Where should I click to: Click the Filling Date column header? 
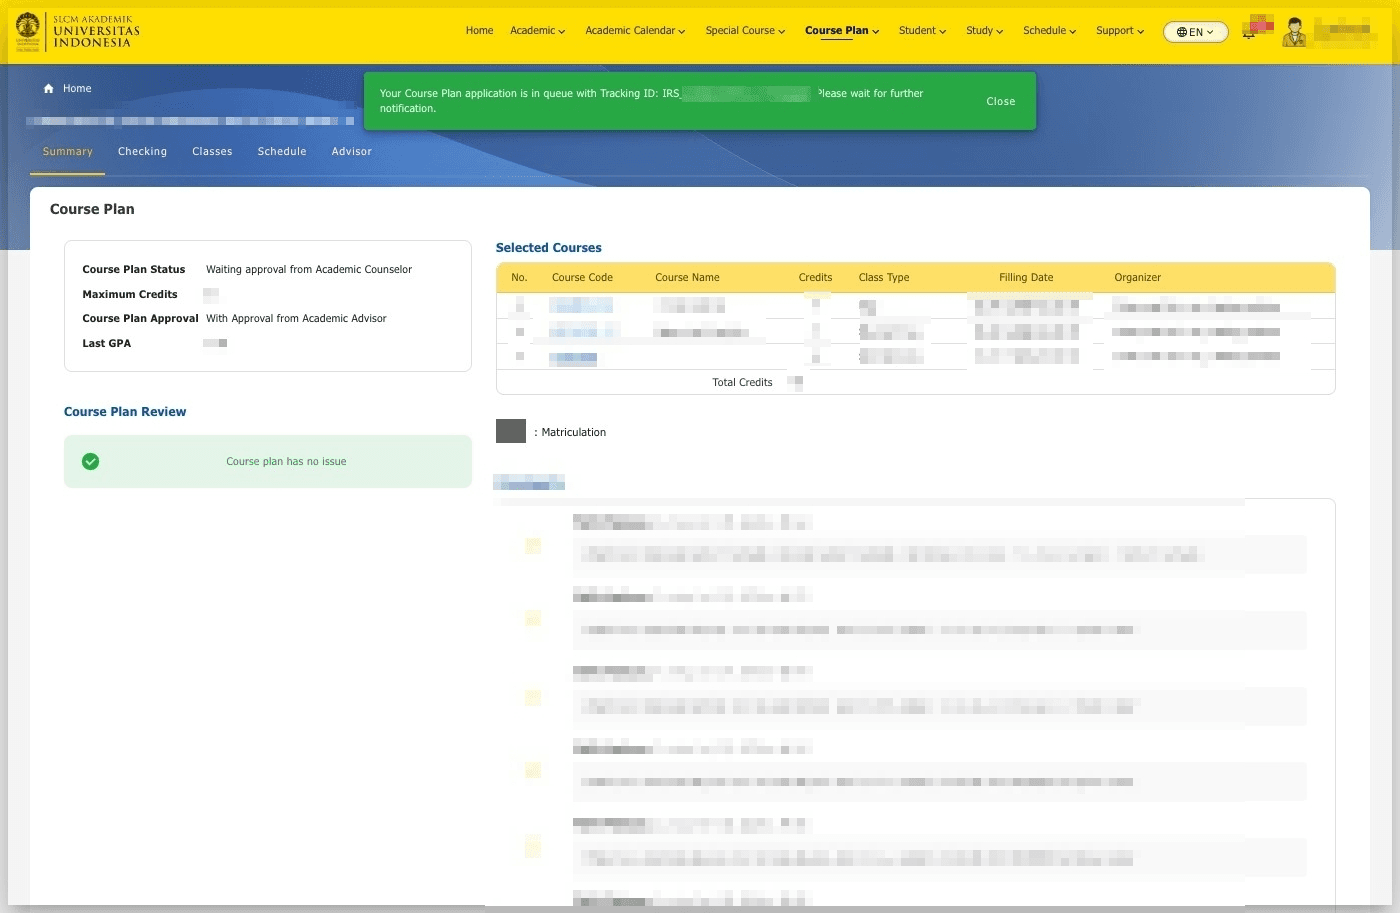coord(1026,278)
